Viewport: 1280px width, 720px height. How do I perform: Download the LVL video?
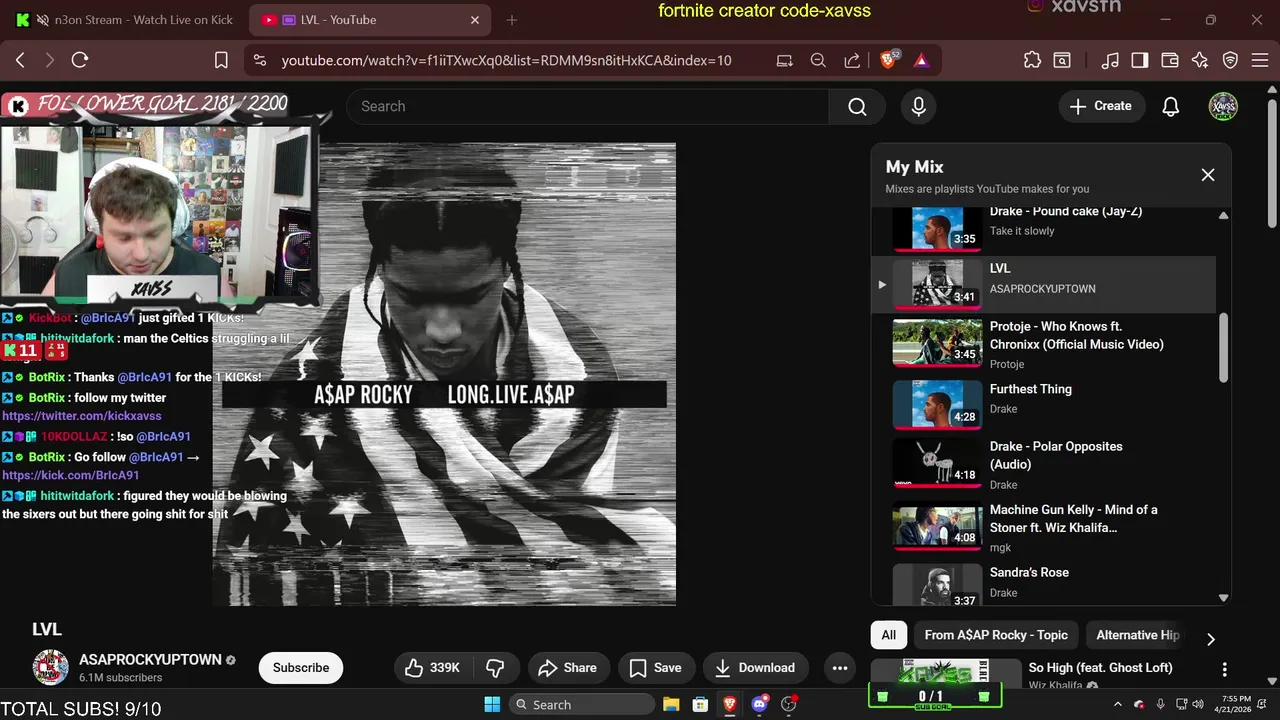pos(755,668)
